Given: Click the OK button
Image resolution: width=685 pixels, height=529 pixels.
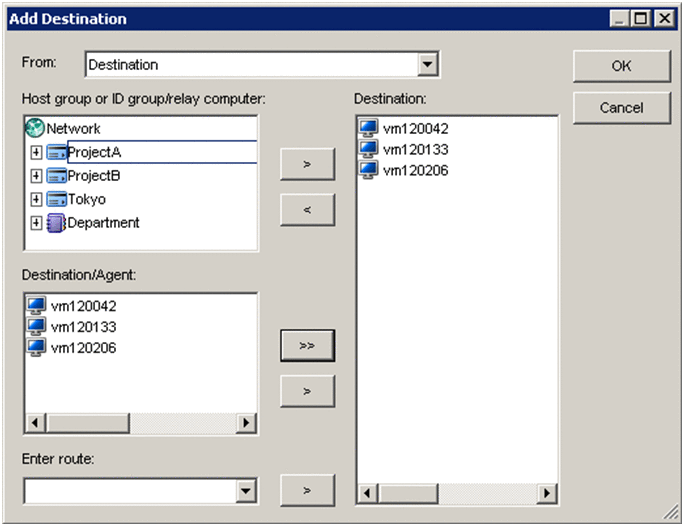Looking at the screenshot, I should pos(621,66).
